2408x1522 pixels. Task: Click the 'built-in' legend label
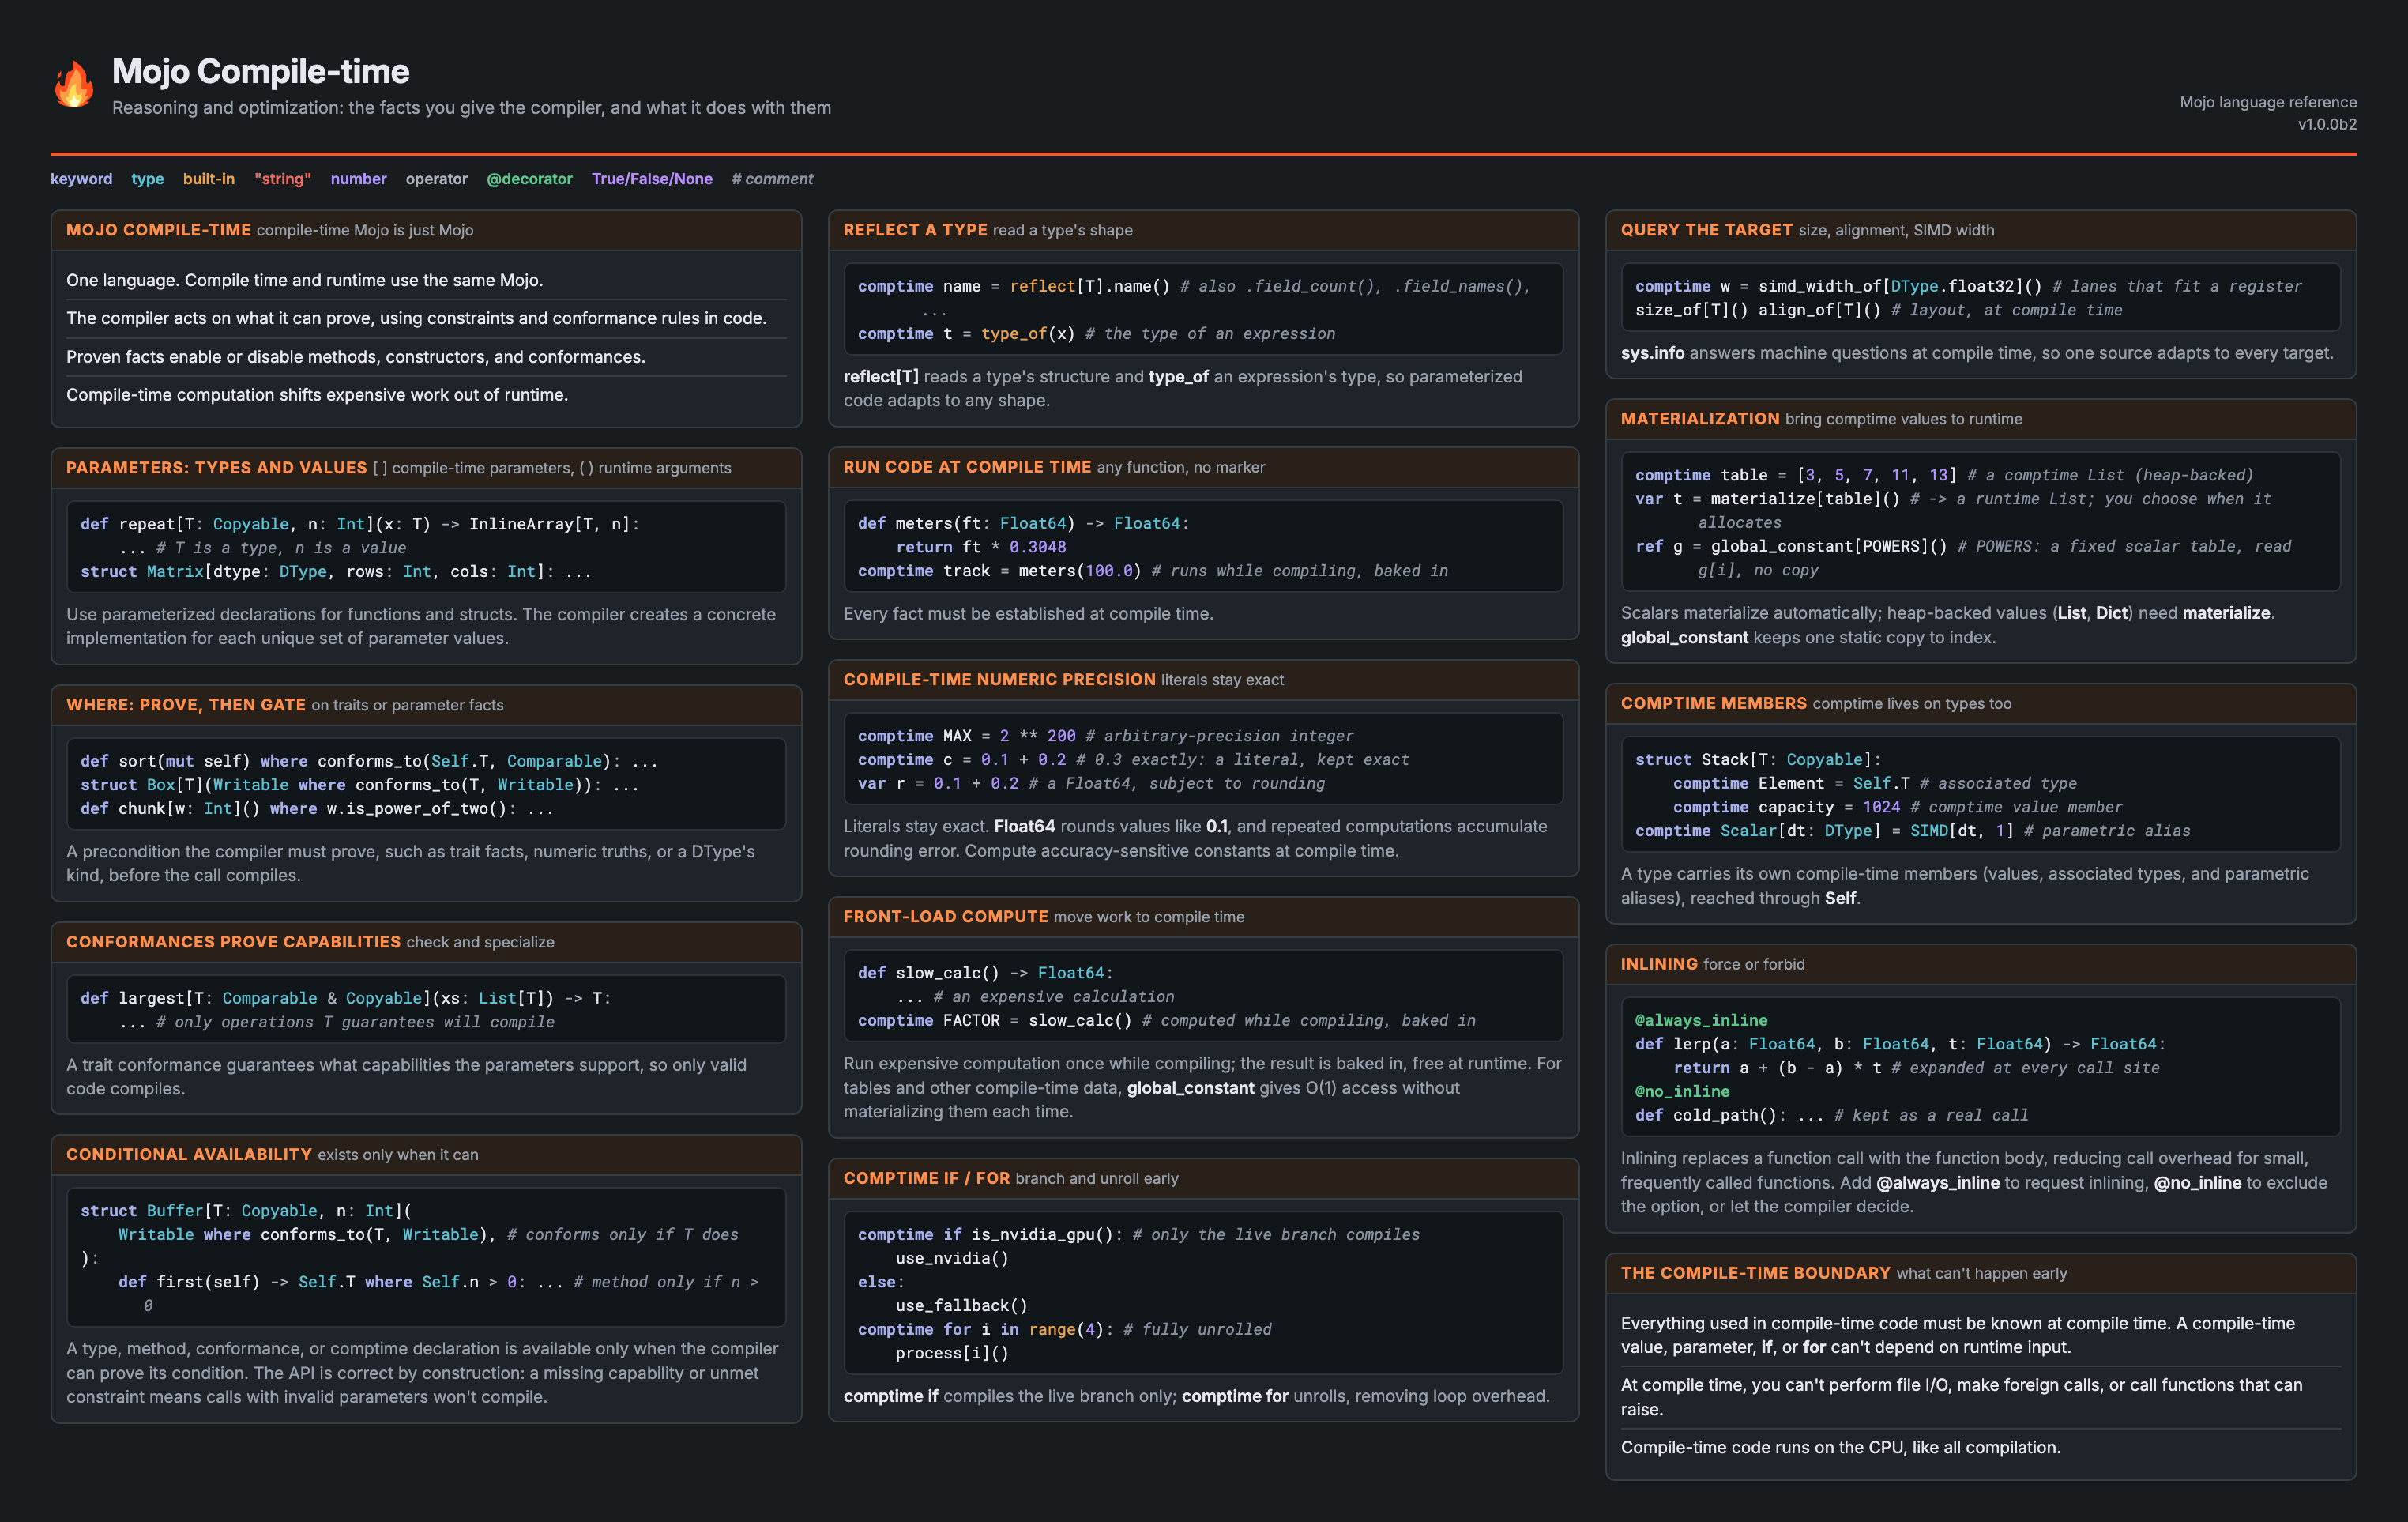point(208,179)
